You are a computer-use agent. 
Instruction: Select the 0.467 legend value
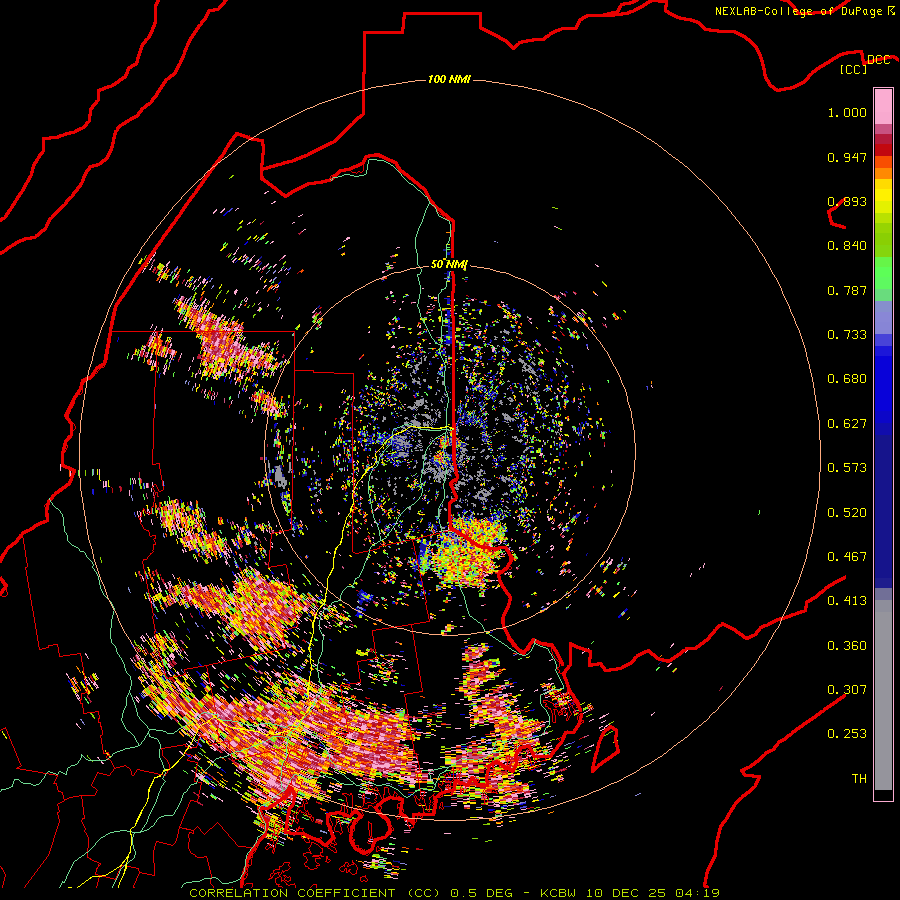[847, 557]
